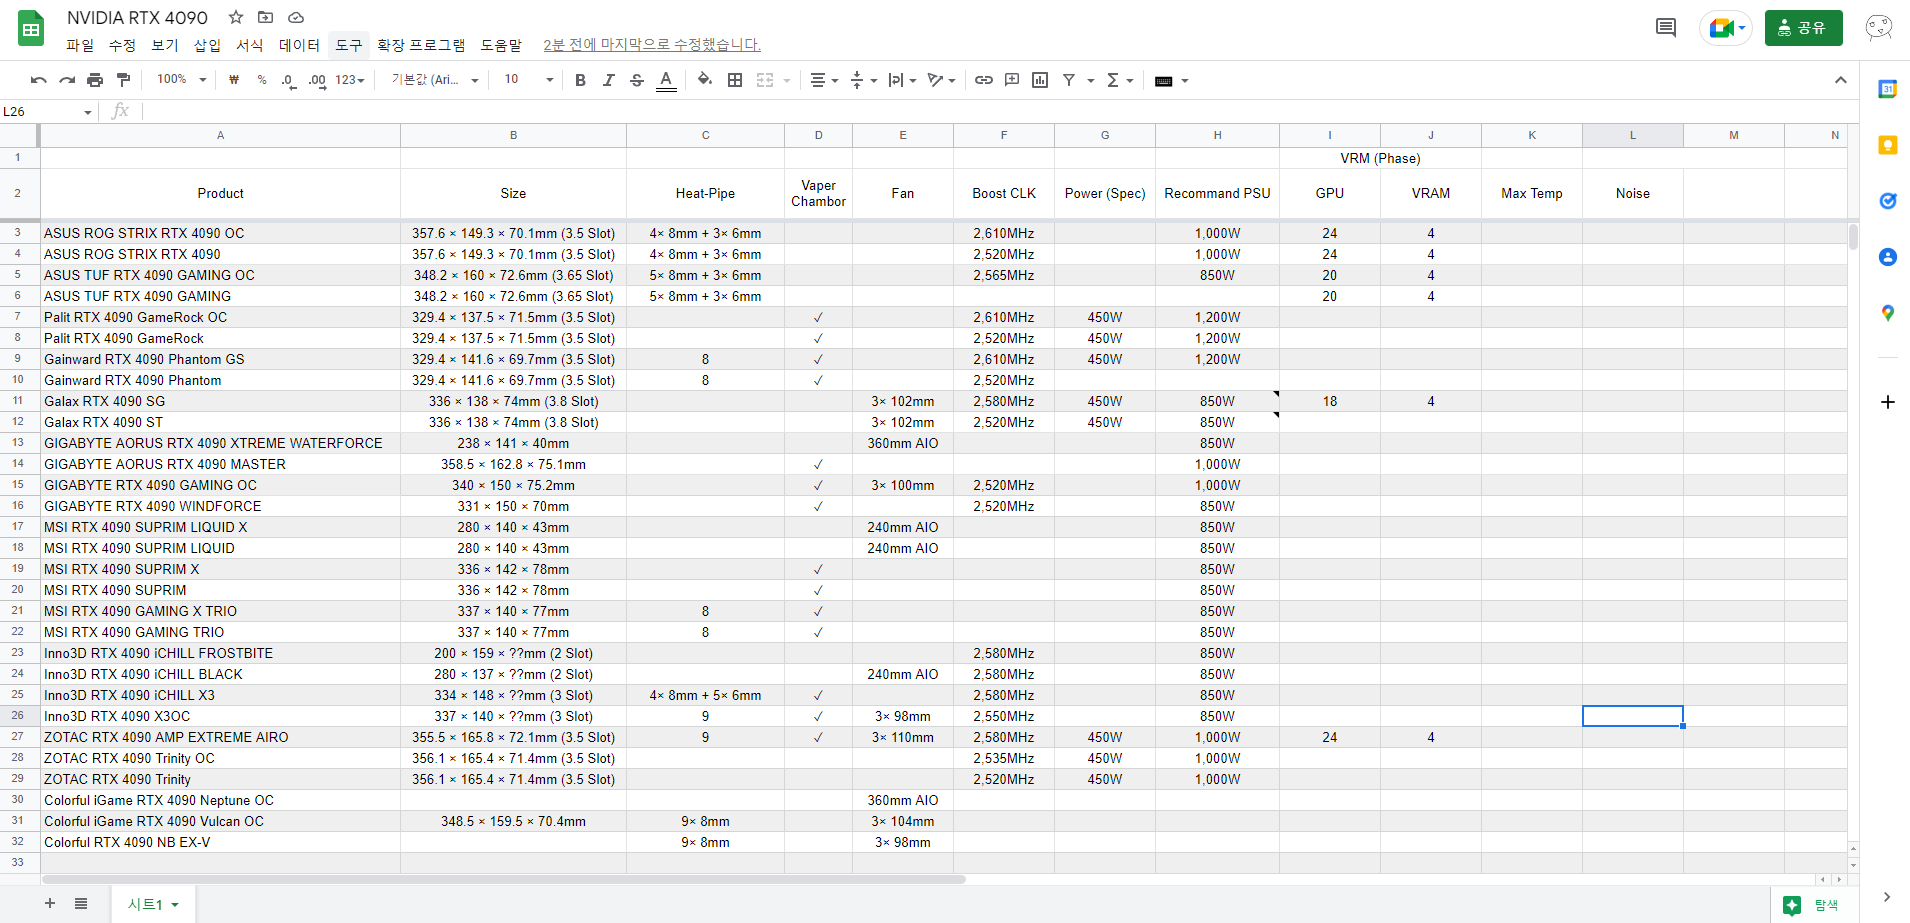The height and width of the screenshot is (923, 1910).
Task: Print the spreadsheet
Action: [x=95, y=80]
